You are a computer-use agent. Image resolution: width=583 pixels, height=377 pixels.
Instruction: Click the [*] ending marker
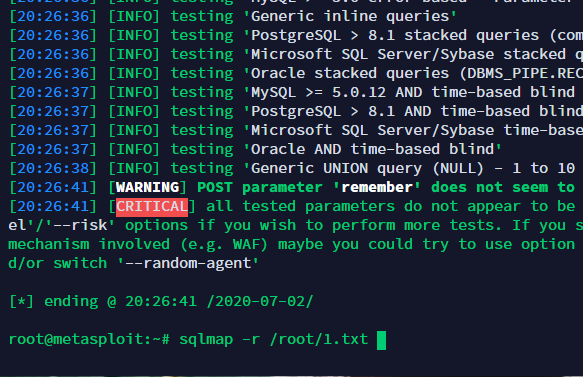coord(22,302)
